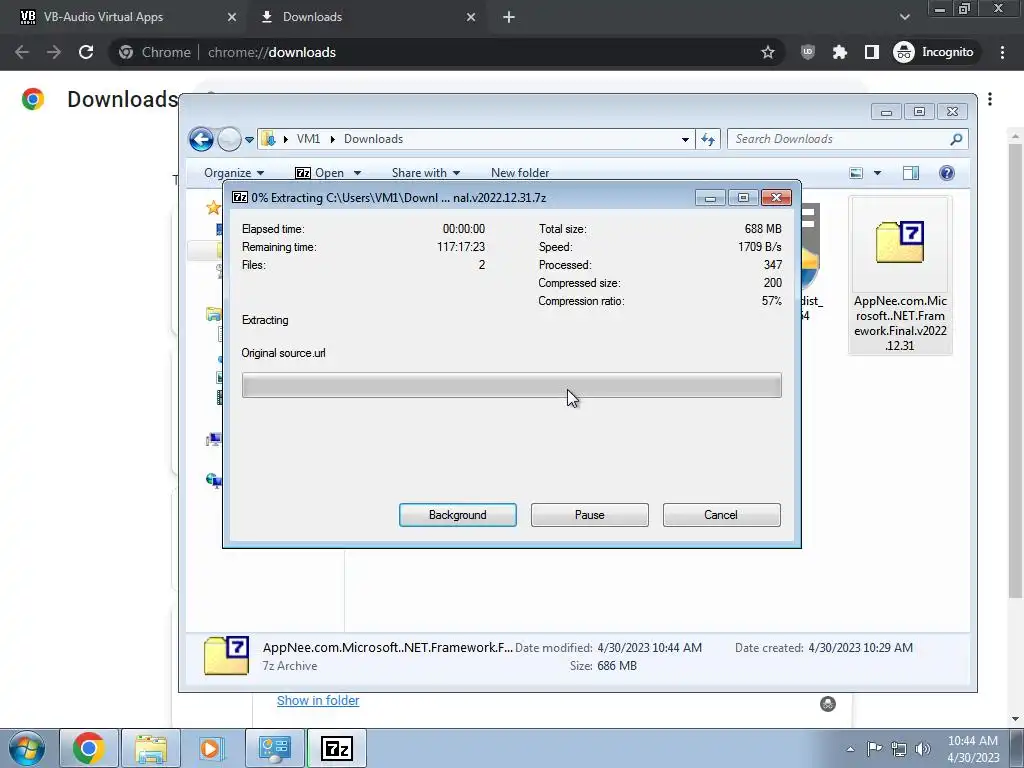This screenshot has width=1024, height=768.
Task: Change the Explorer view icon
Action: point(856,173)
